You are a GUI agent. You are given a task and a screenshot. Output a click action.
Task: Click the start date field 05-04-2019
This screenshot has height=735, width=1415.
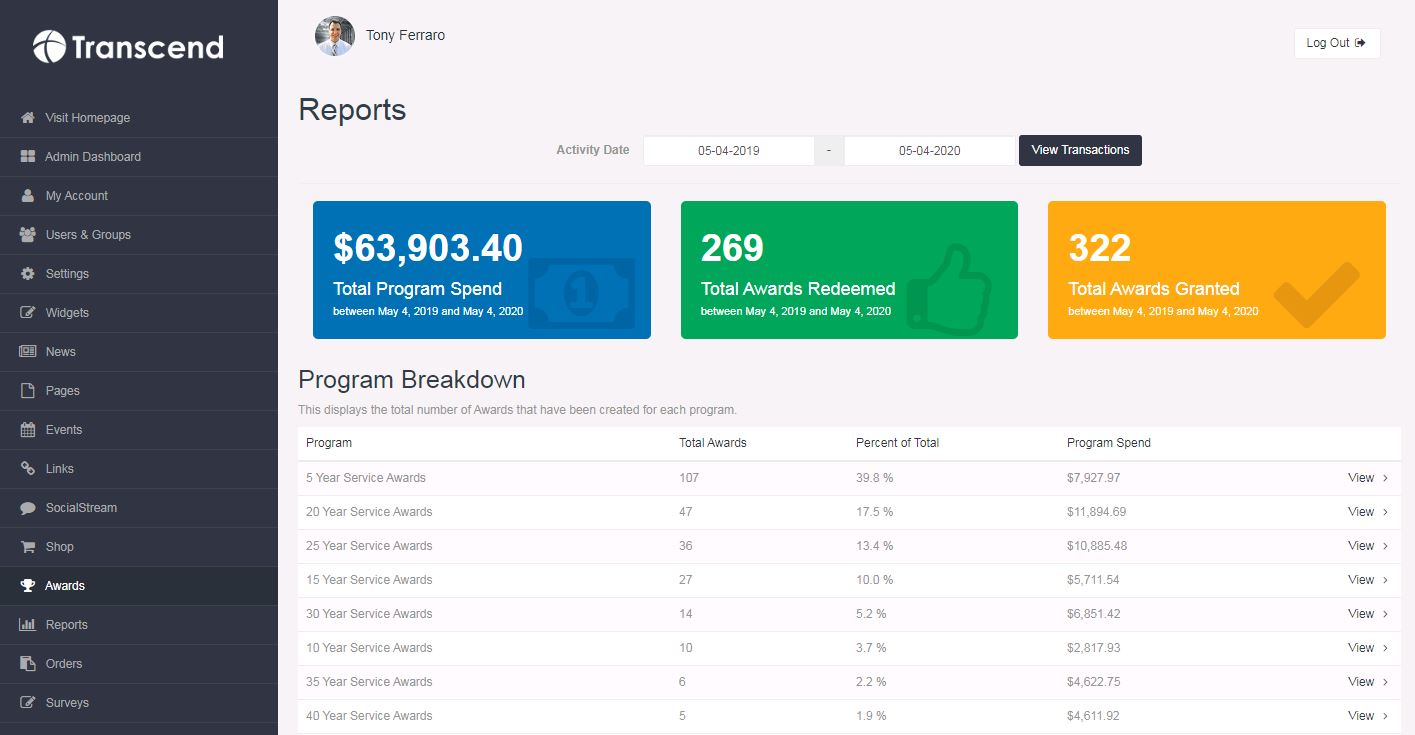point(728,151)
